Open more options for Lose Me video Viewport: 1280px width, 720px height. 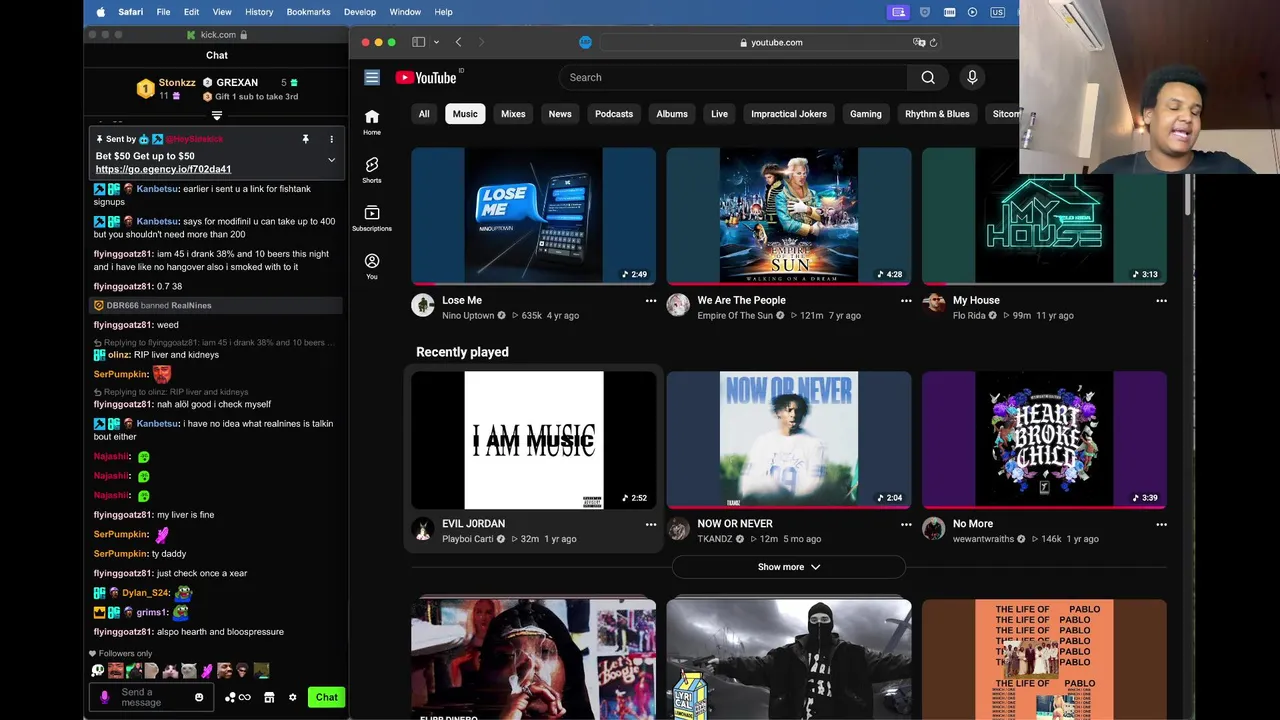click(651, 300)
